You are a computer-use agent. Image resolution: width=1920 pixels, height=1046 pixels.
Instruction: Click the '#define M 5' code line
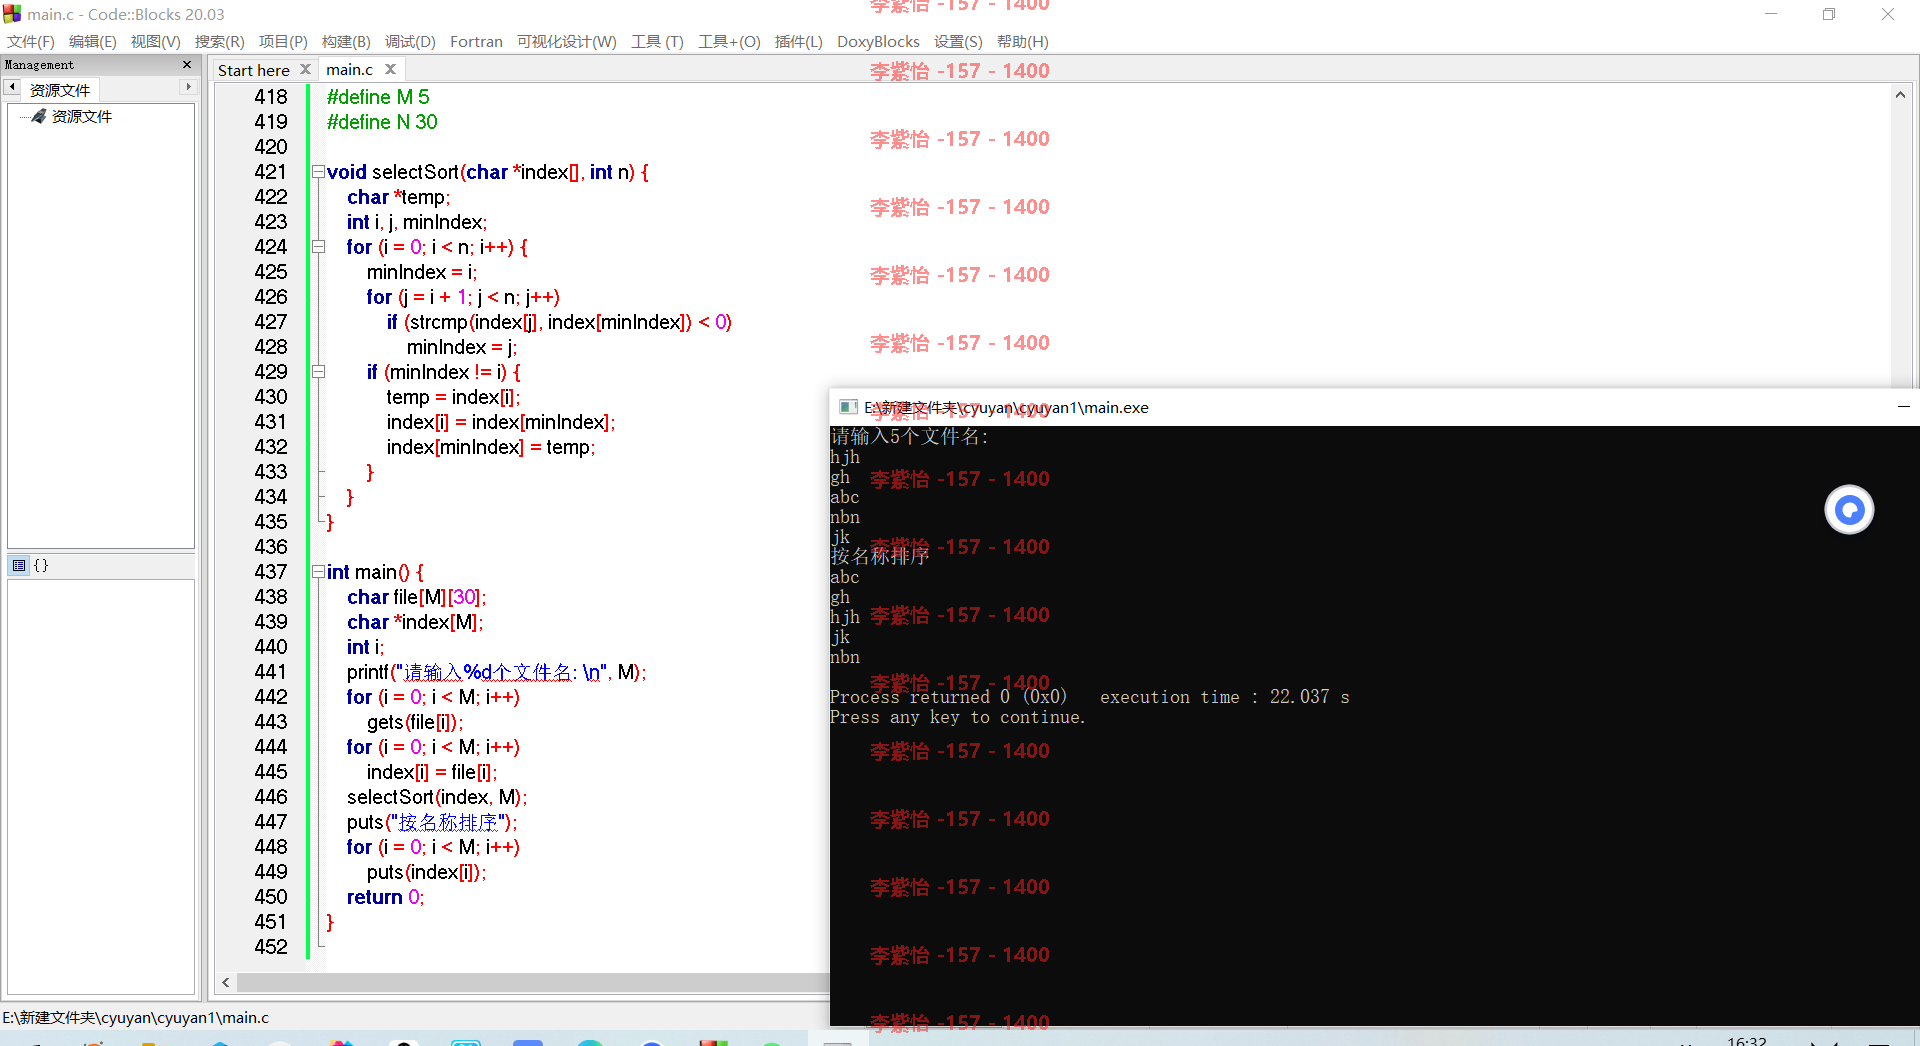tap(378, 97)
